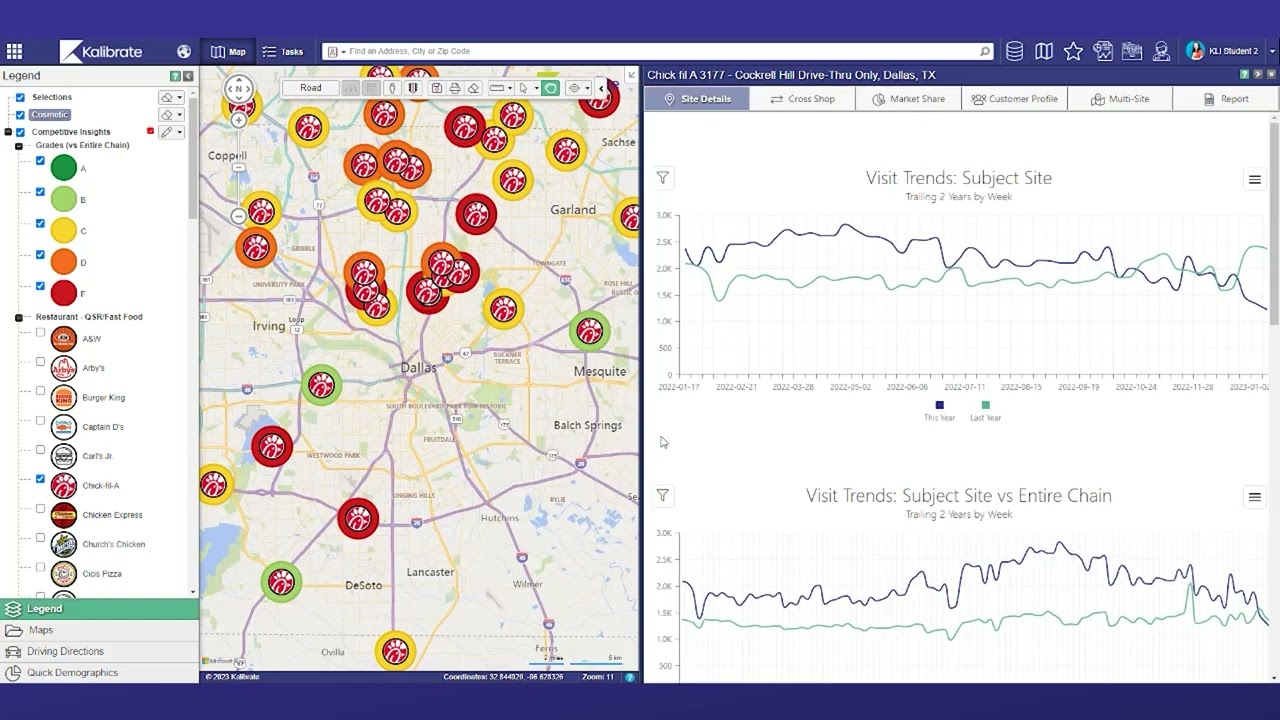Select the Site Details tab
The image size is (1280, 720).
pyautogui.click(x=697, y=99)
